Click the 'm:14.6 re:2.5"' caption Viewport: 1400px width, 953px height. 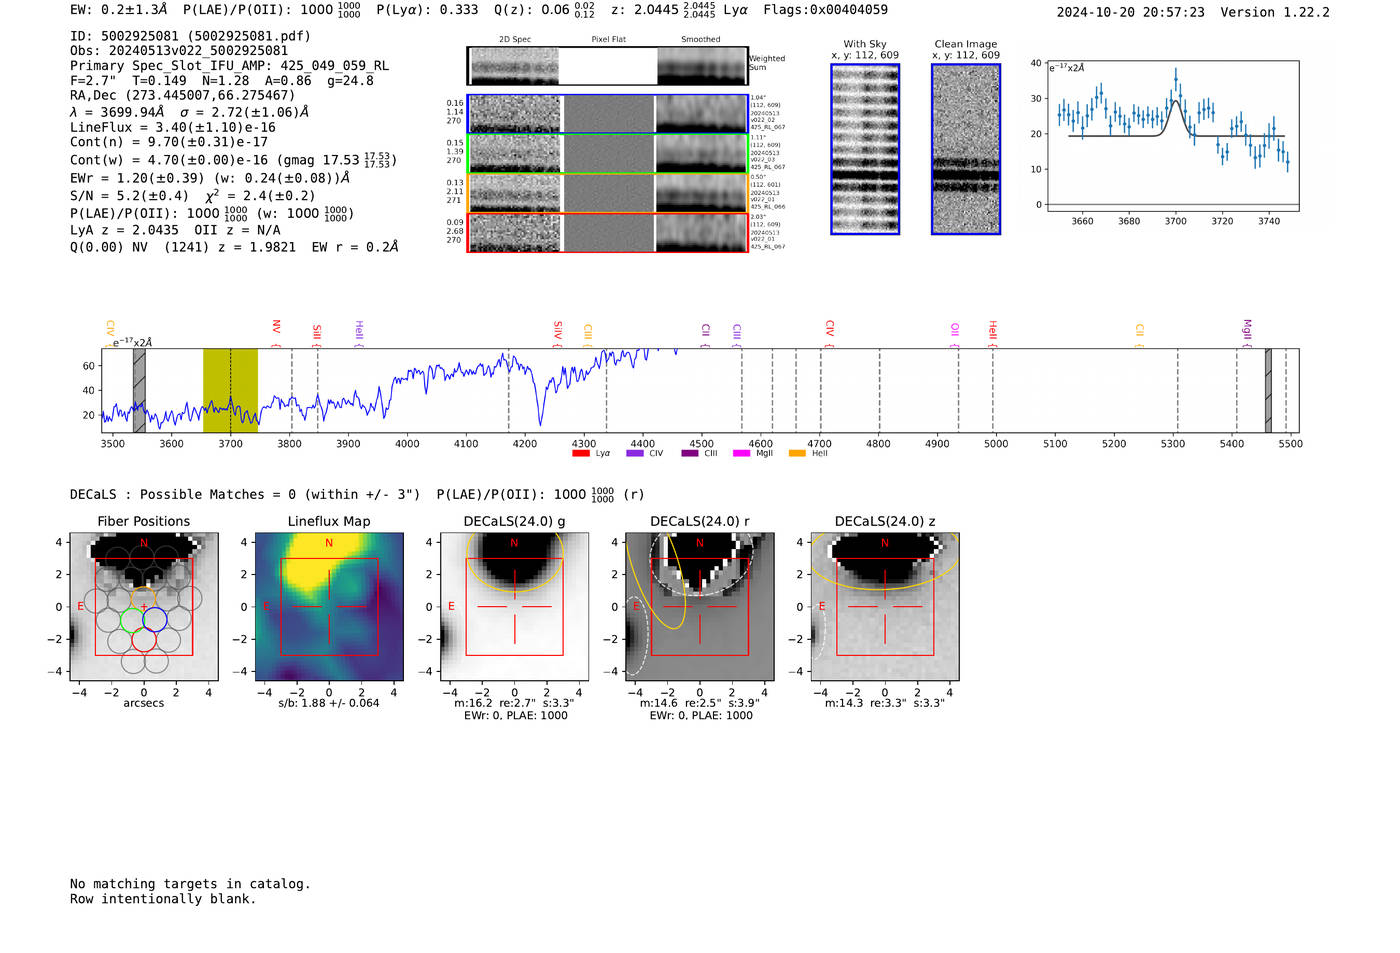coord(700,703)
